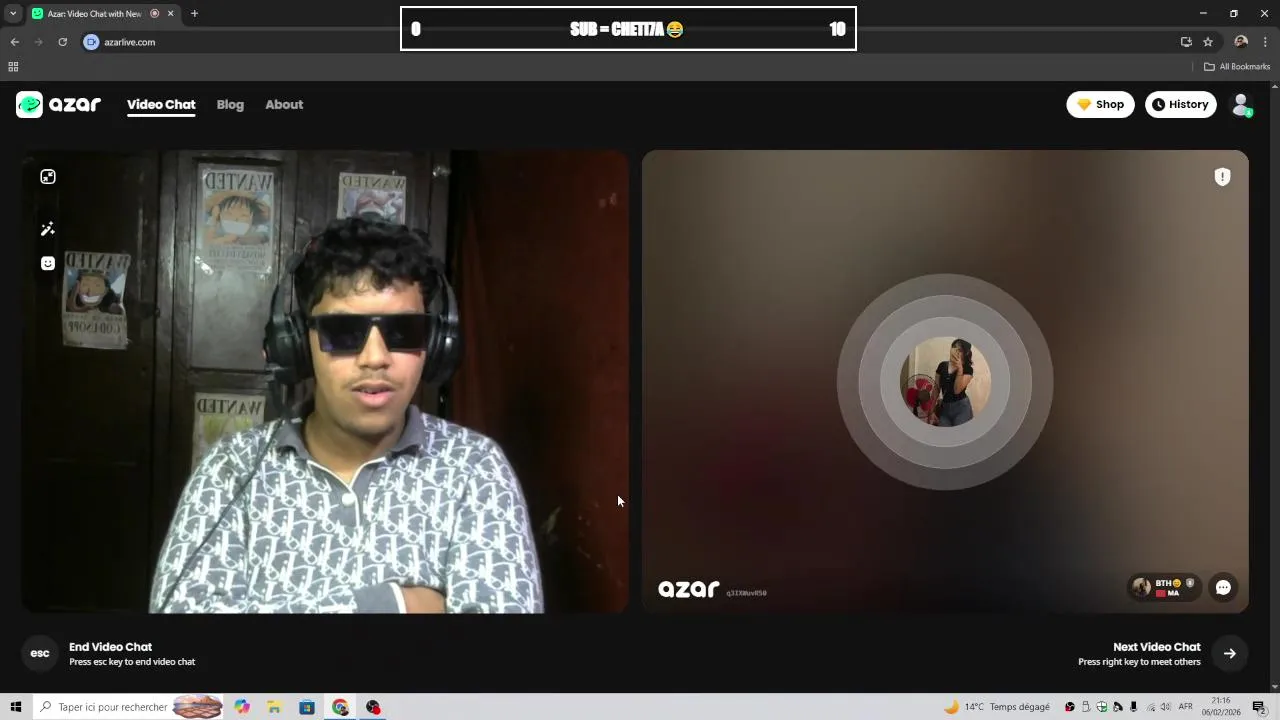The height and width of the screenshot is (720, 1280).
Task: Open the face filter smiley icon
Action: pos(48,263)
